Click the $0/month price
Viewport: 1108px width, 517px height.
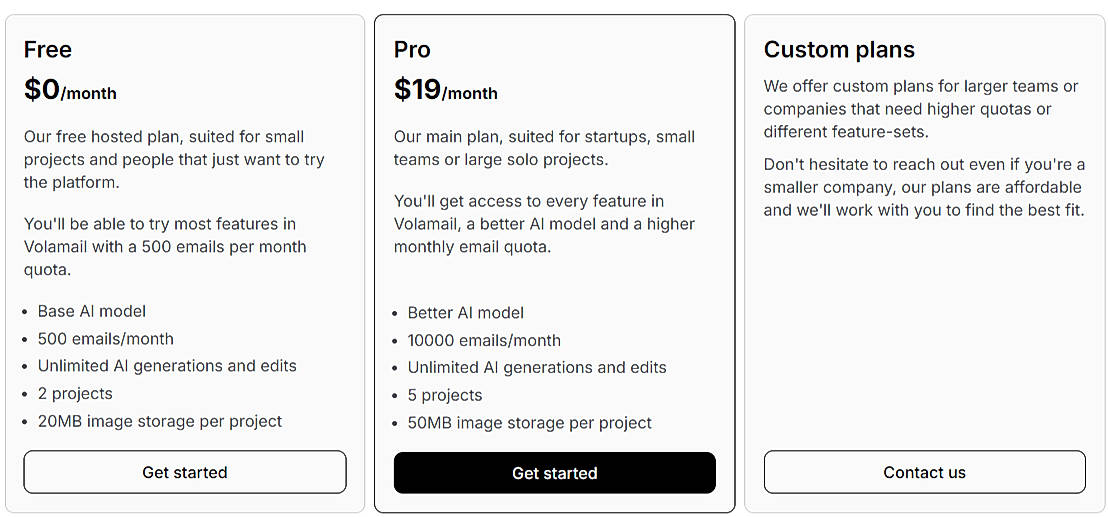[70, 91]
